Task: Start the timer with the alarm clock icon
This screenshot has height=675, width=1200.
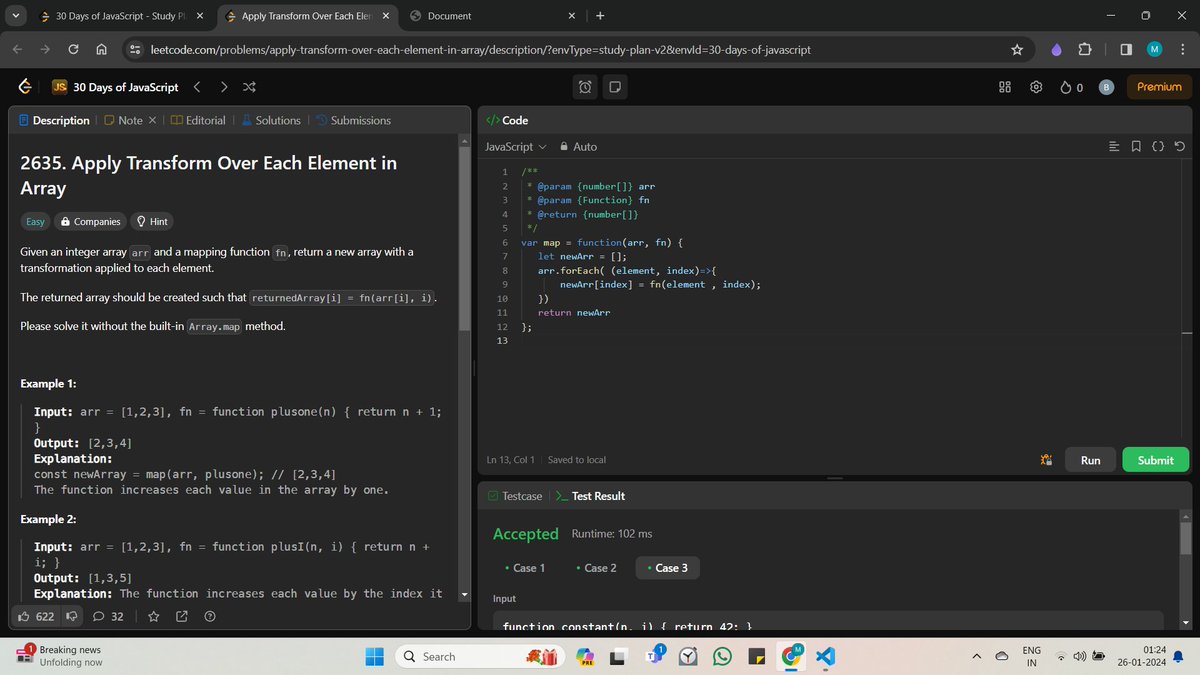Action: click(x=584, y=87)
